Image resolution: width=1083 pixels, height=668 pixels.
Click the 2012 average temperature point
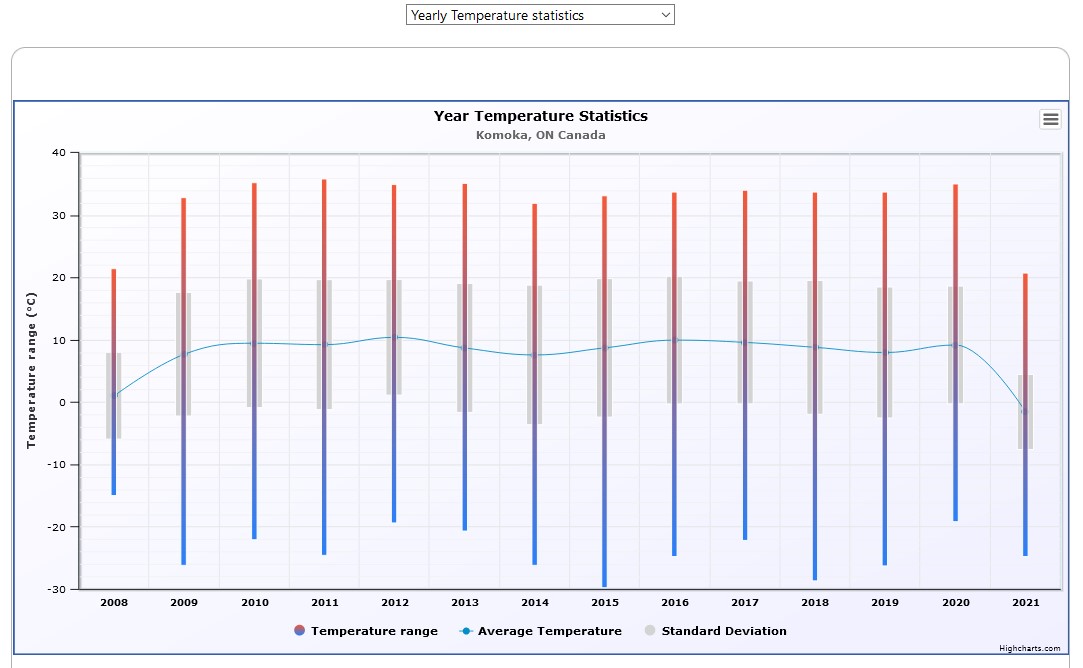pyautogui.click(x=394, y=337)
